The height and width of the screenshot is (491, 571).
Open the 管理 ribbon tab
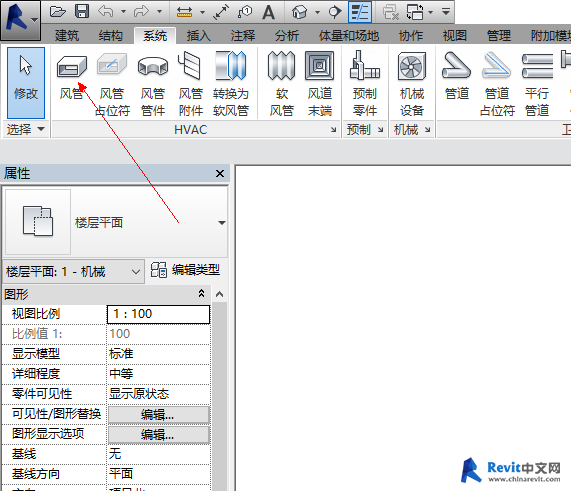pyautogui.click(x=499, y=36)
